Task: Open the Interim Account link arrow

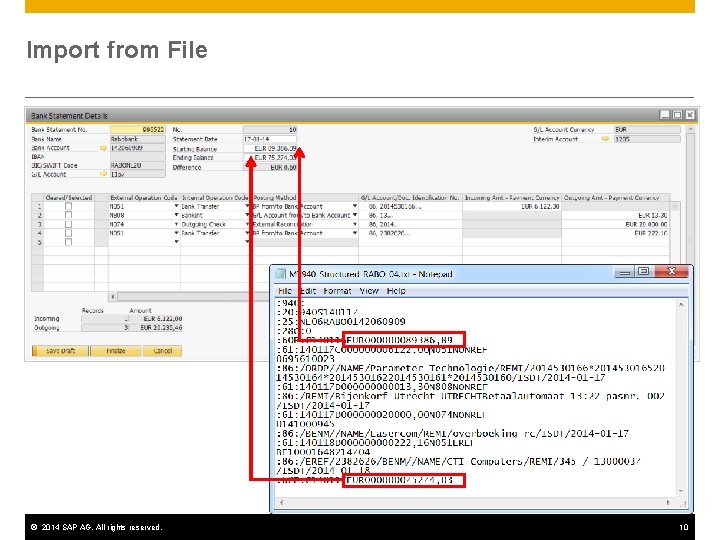Action: click(606, 139)
